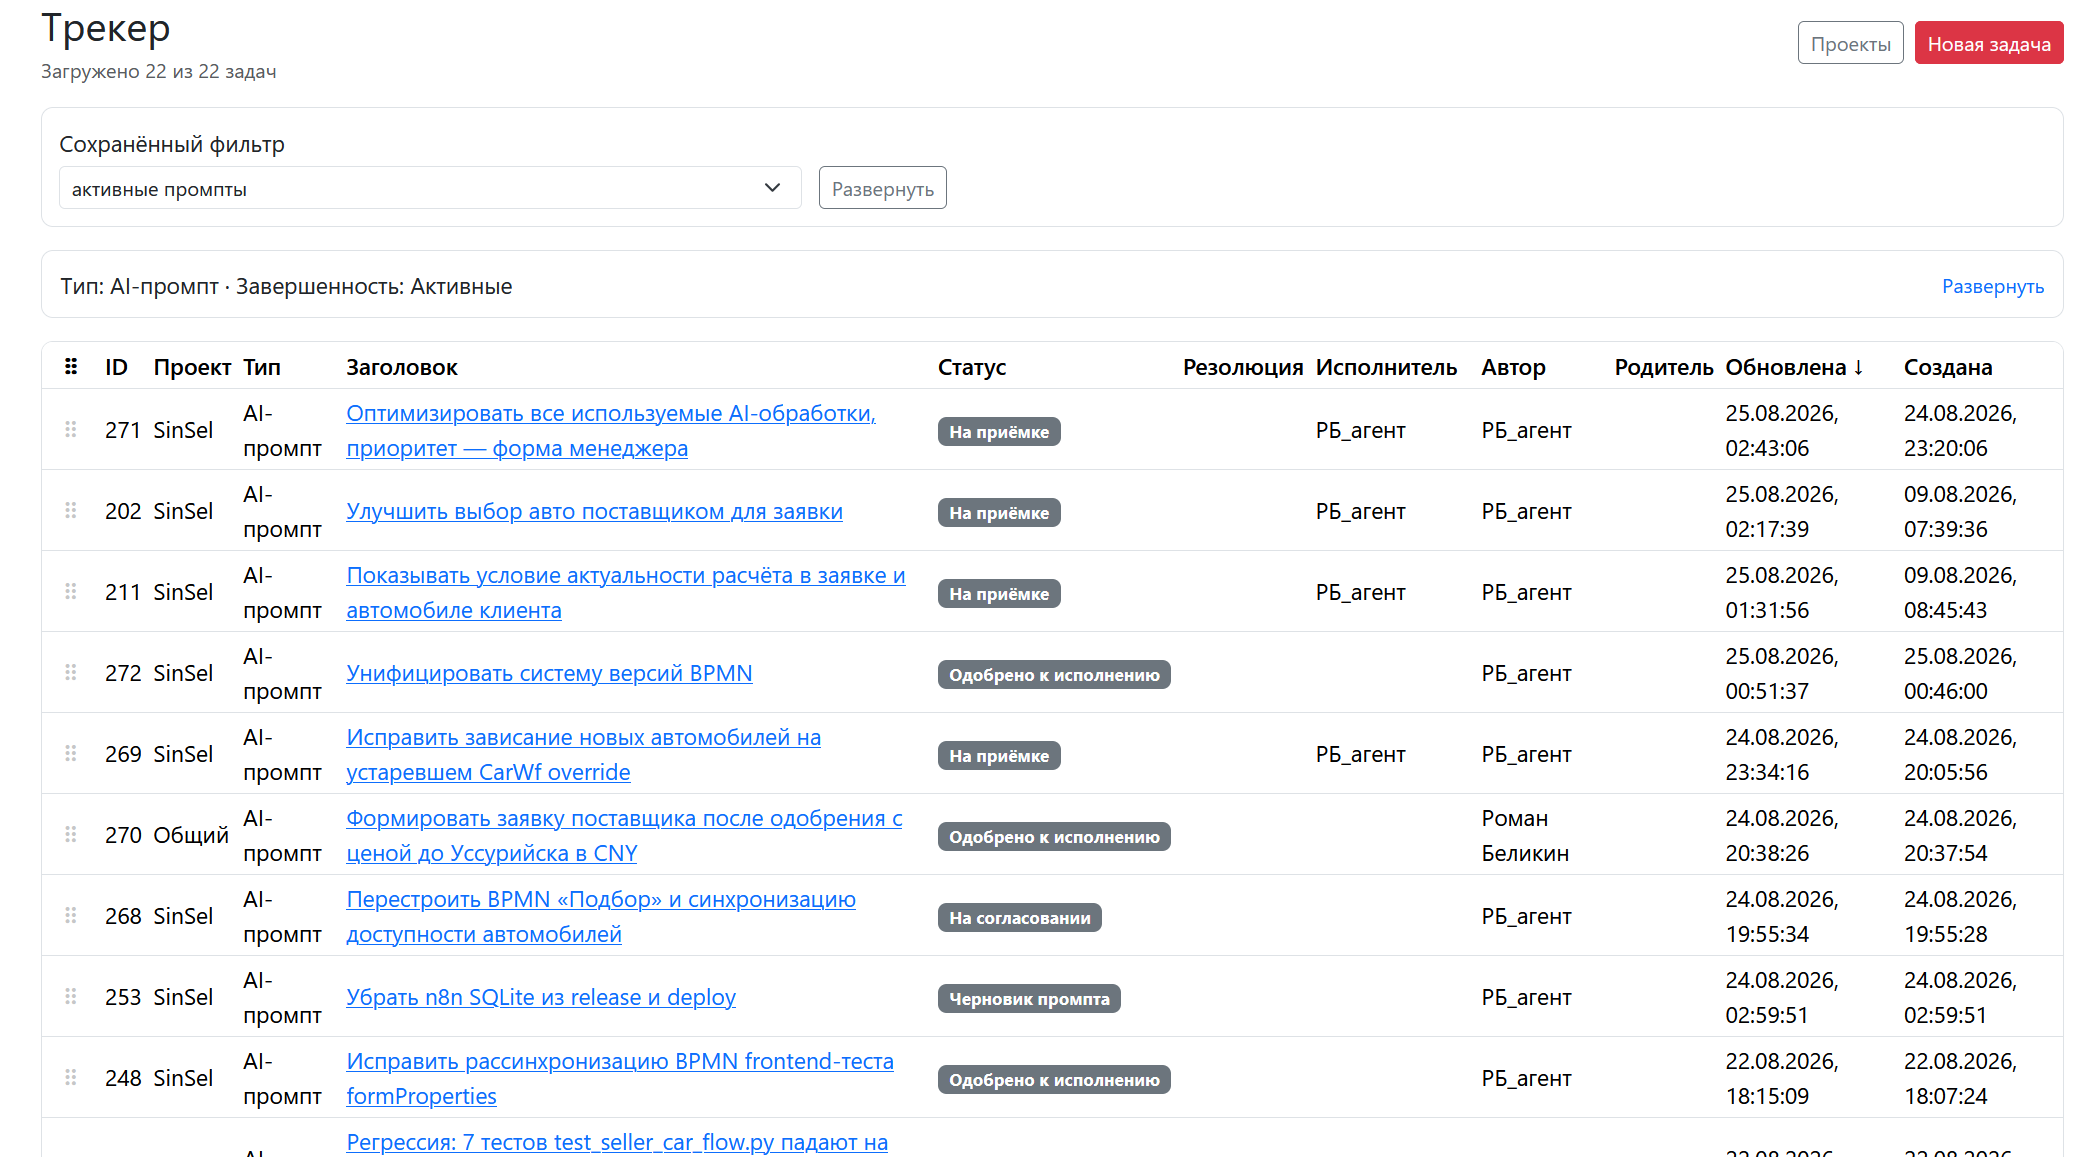Click project 'Общий' in row 270
The width and height of the screenshot is (2091, 1157).
191,835
